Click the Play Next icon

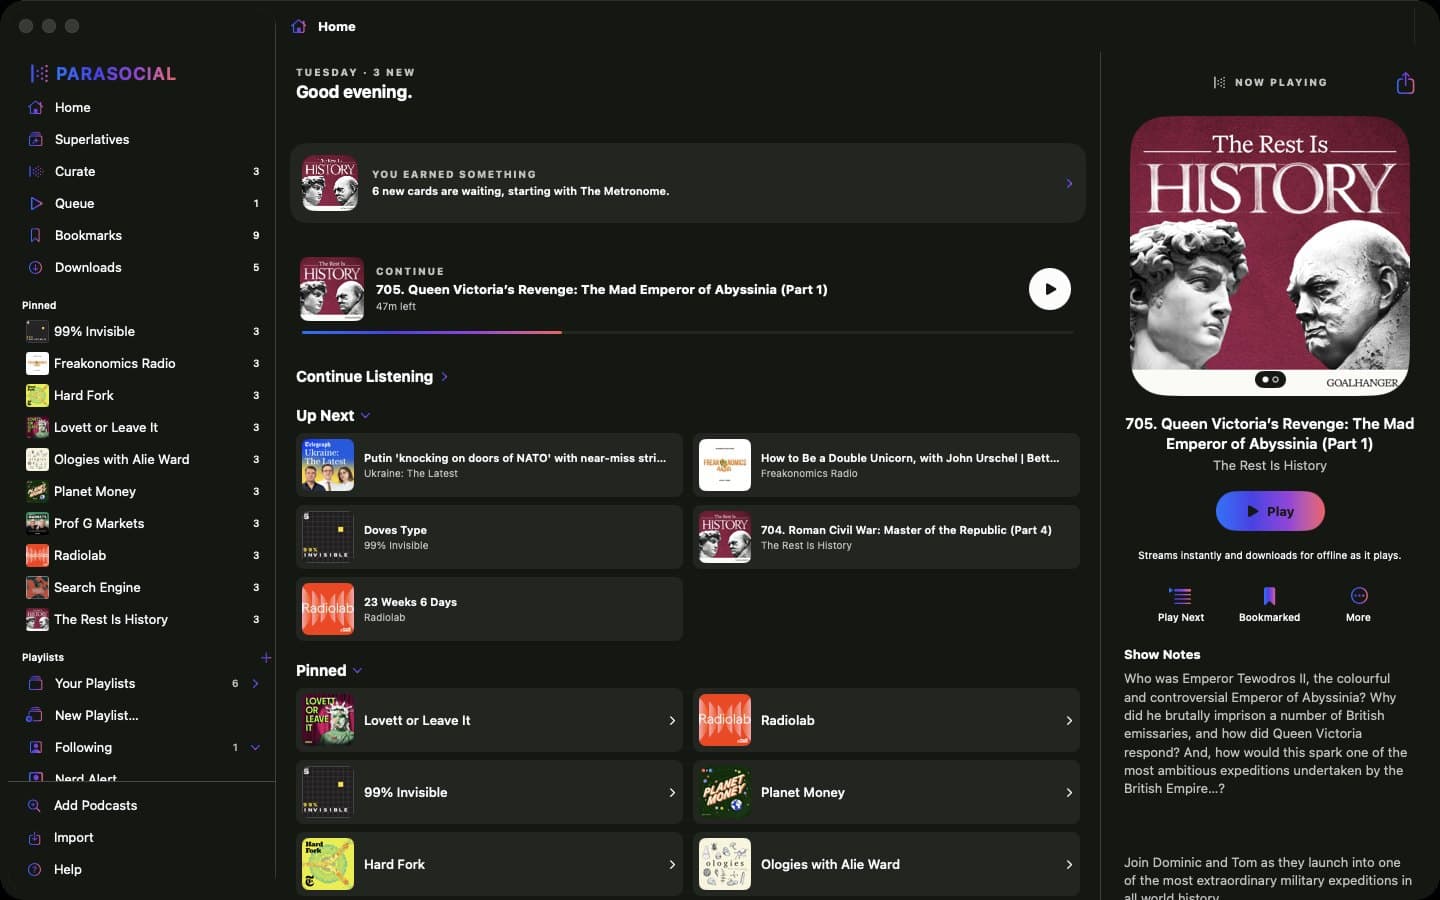(1181, 596)
